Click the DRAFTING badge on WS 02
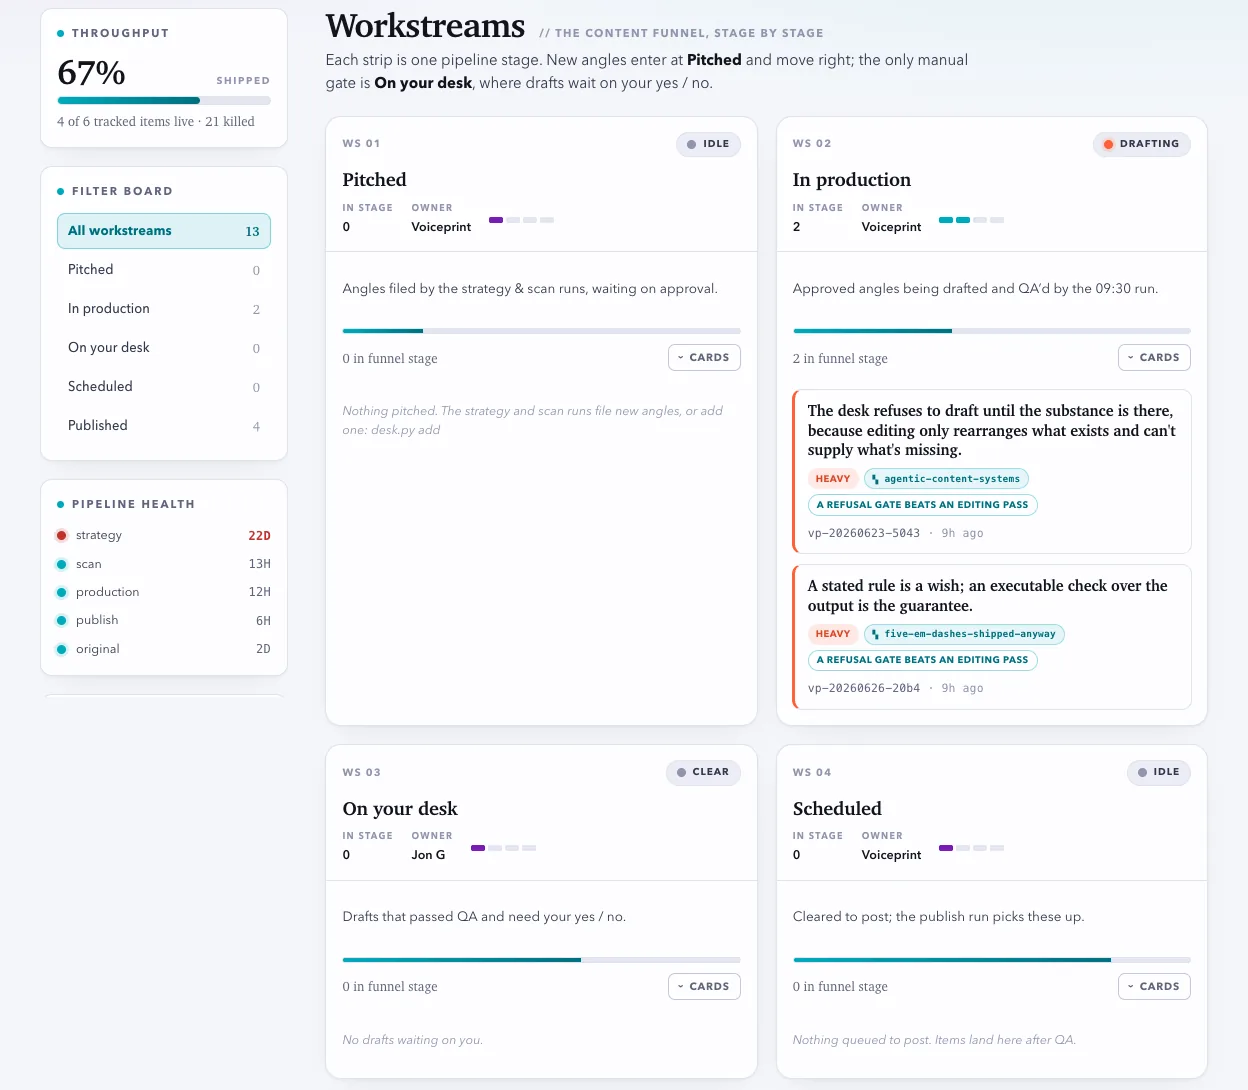1248x1090 pixels. (1142, 144)
